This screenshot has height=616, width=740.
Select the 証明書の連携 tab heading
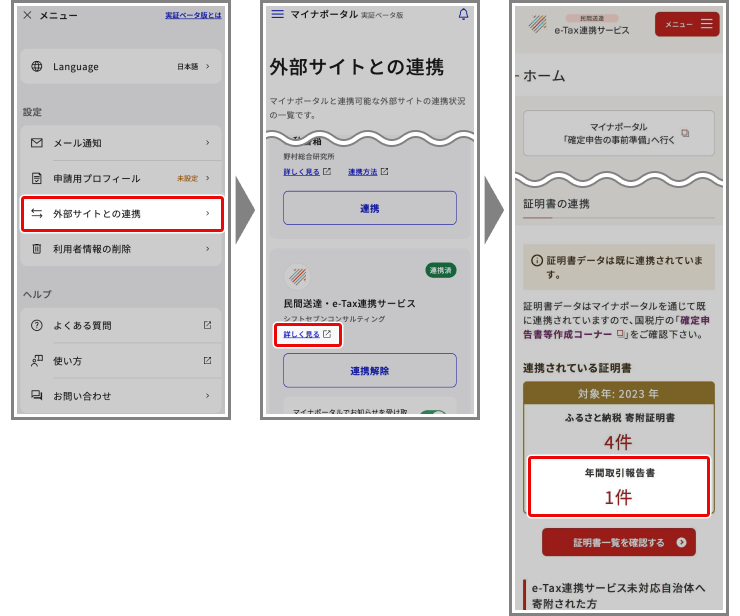pyautogui.click(x=556, y=204)
